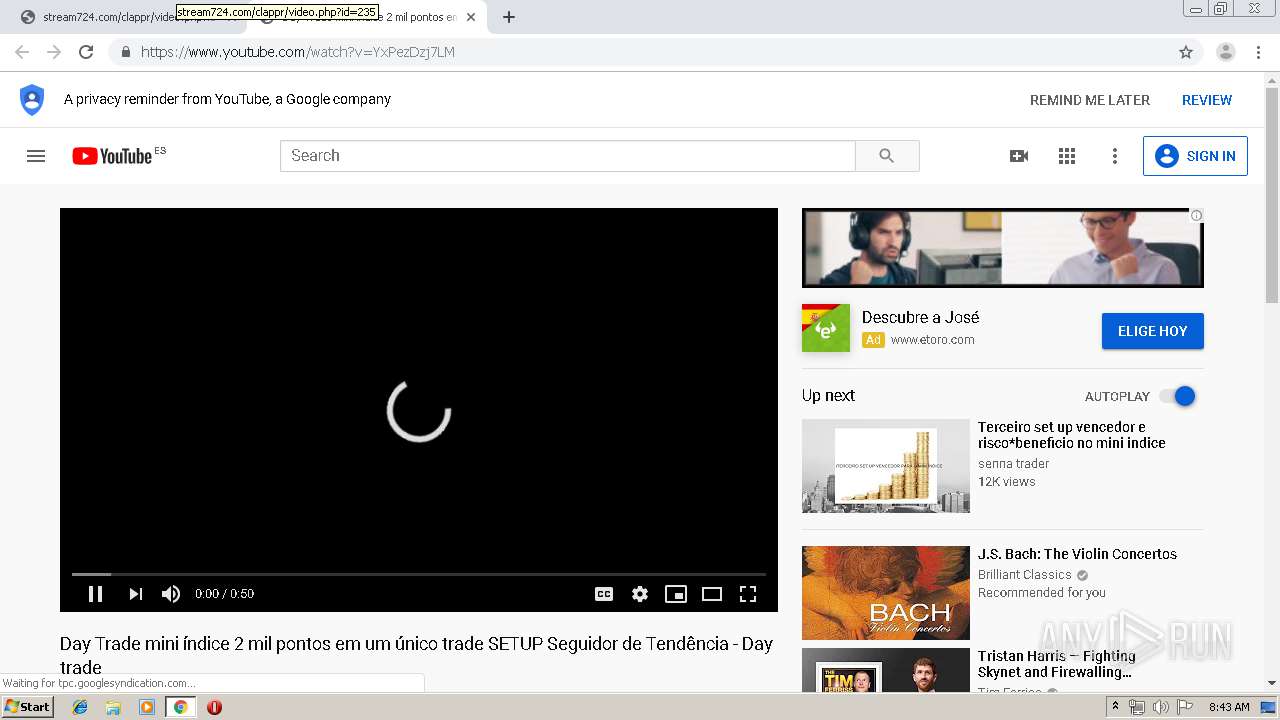
Task: Click the Descubre a José ad title
Action: pyautogui.click(x=920, y=317)
